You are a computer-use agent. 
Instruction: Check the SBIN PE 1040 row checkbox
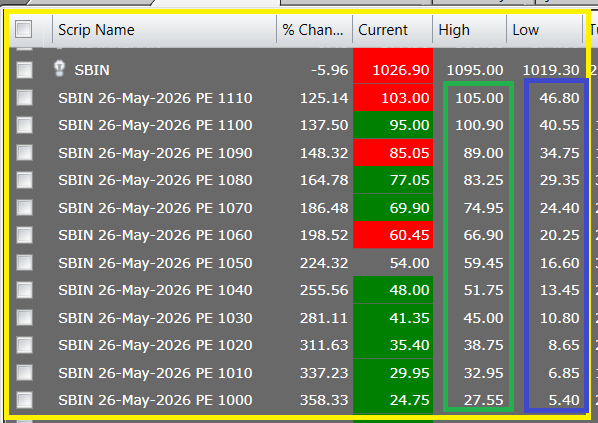coord(24,290)
